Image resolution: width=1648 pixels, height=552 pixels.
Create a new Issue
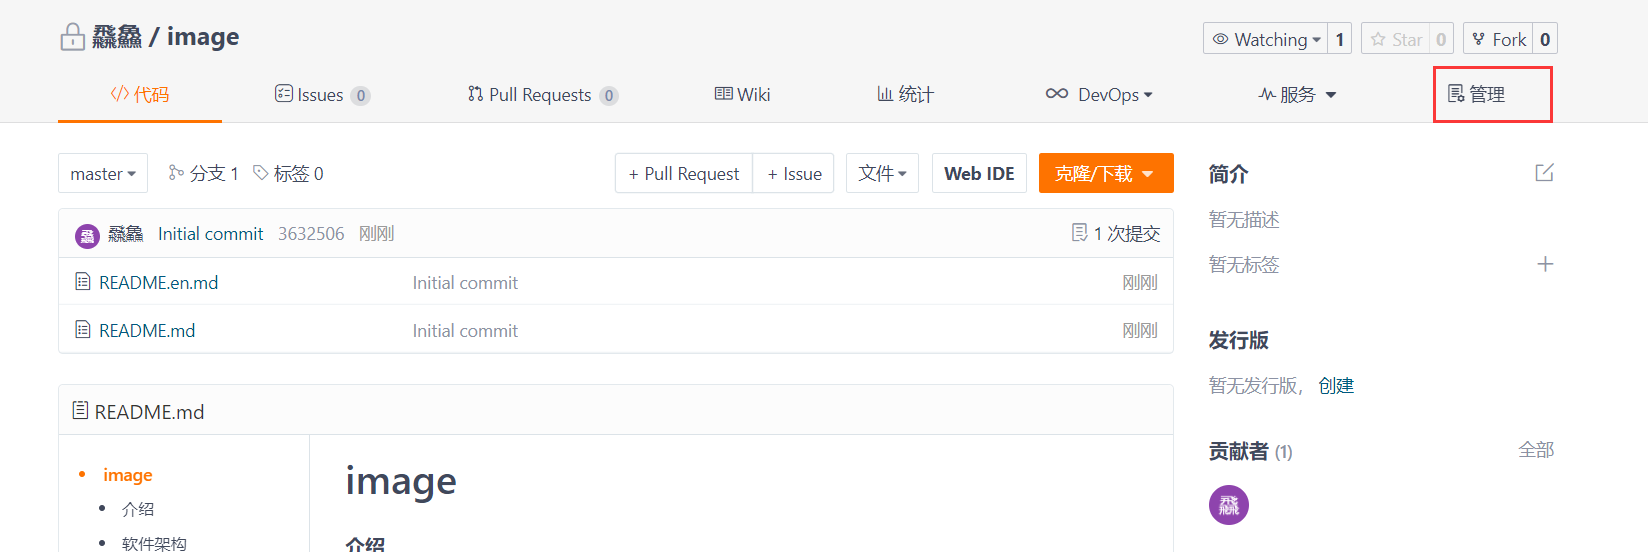pyautogui.click(x=794, y=173)
